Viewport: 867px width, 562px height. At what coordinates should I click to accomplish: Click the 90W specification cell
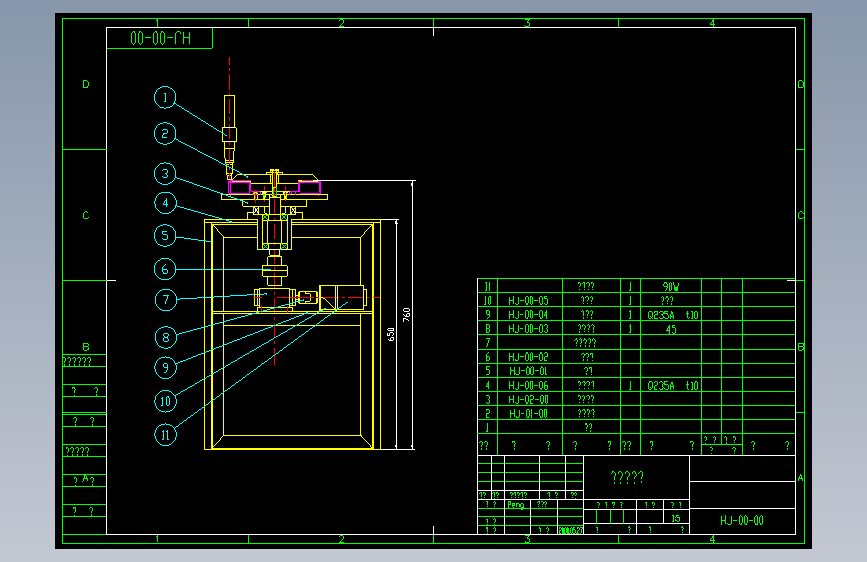(x=671, y=287)
